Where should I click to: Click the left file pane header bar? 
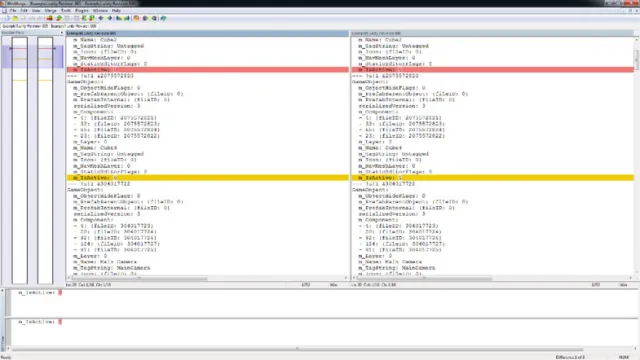[207, 33]
